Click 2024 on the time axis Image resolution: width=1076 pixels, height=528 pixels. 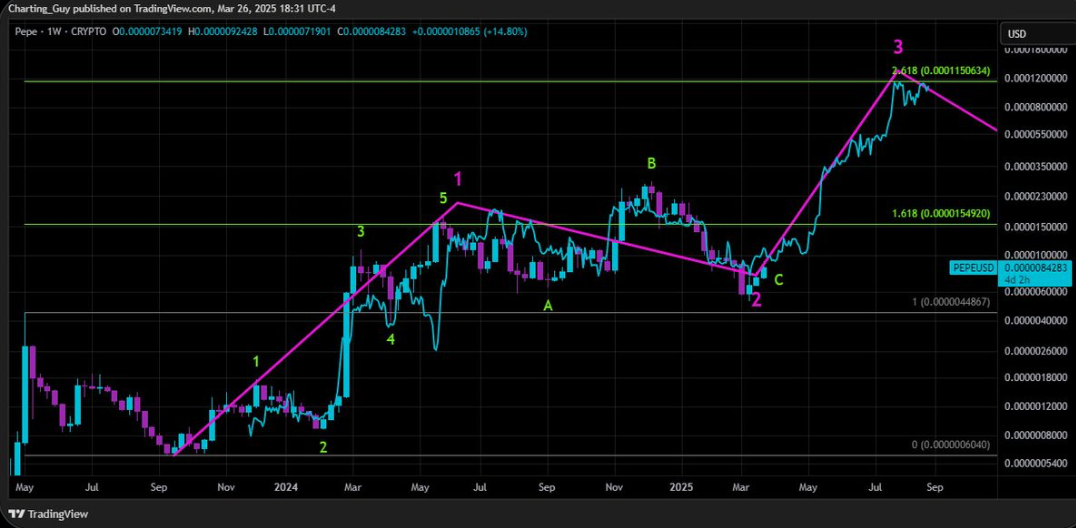285,489
